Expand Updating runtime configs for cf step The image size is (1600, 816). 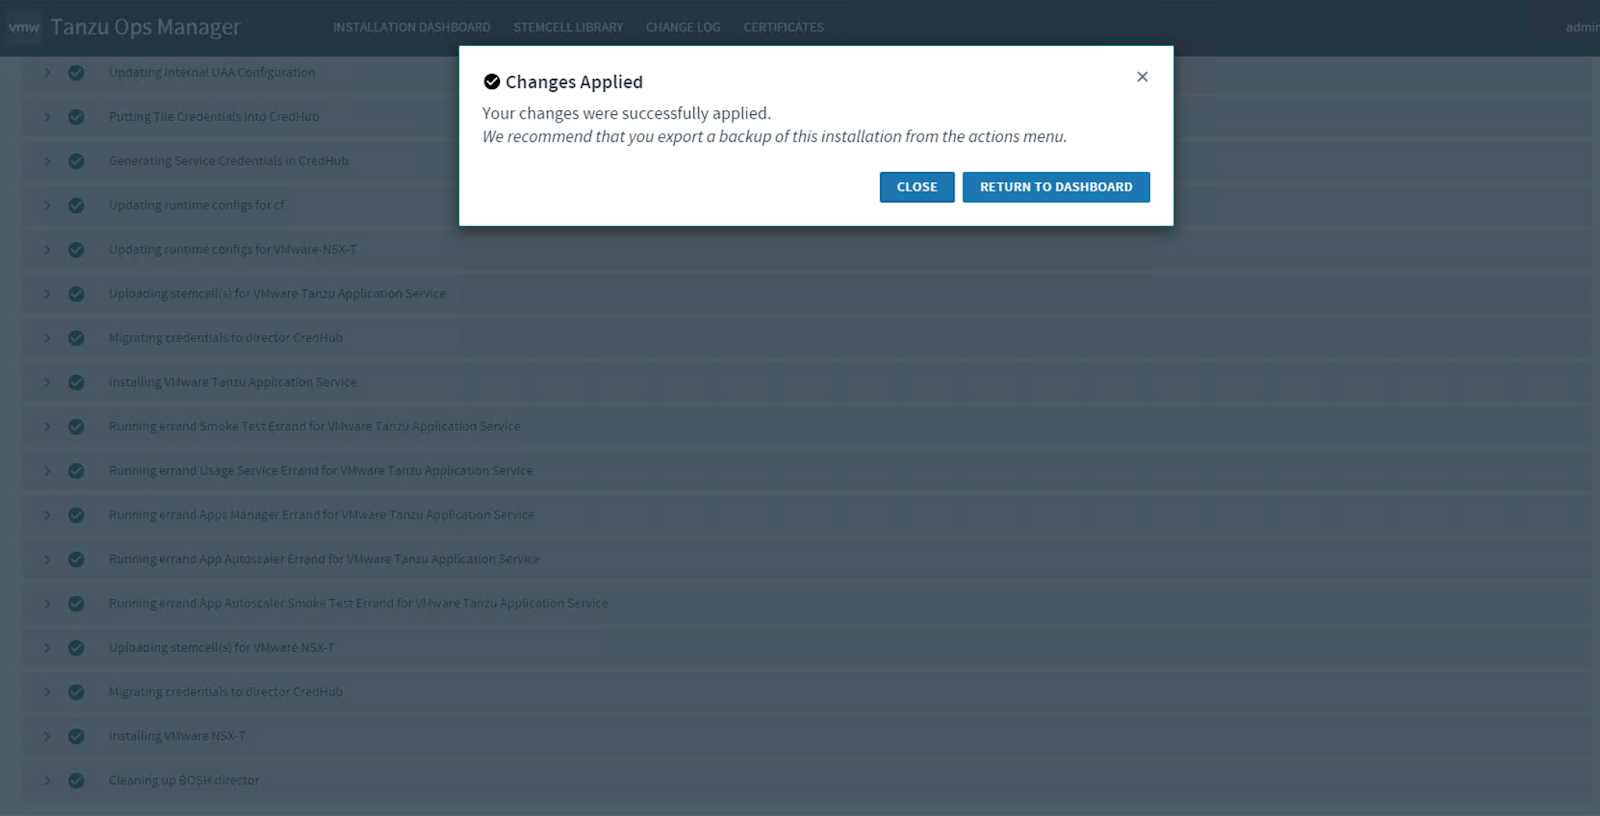[x=47, y=205]
